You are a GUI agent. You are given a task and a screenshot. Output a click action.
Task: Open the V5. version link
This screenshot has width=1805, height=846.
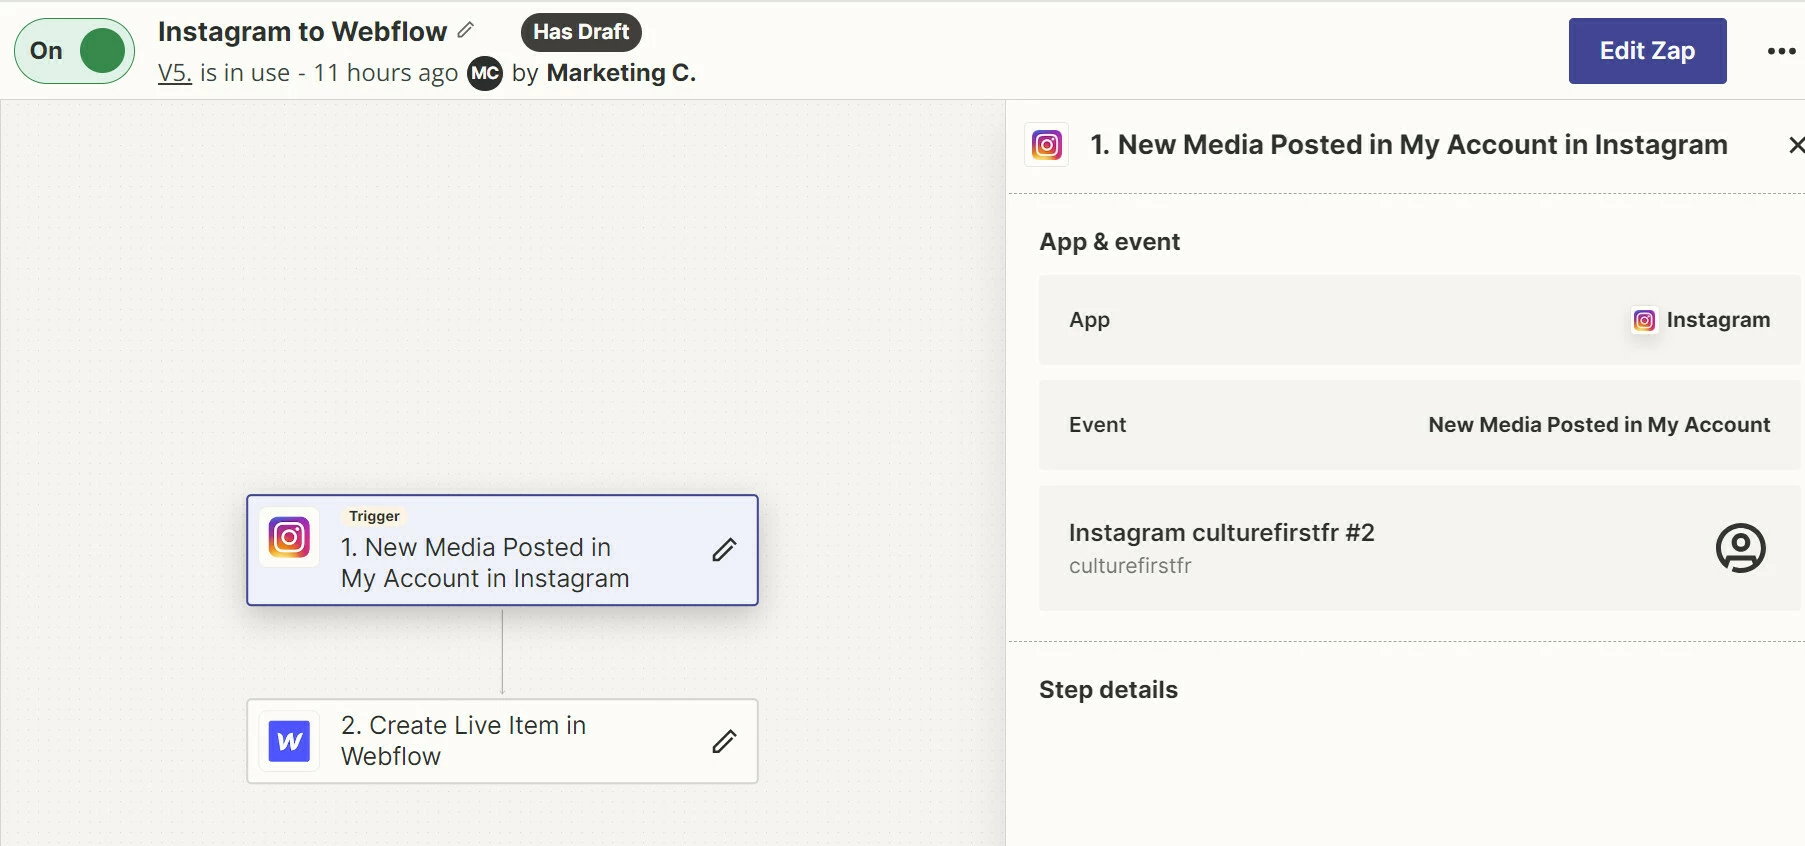tap(175, 73)
